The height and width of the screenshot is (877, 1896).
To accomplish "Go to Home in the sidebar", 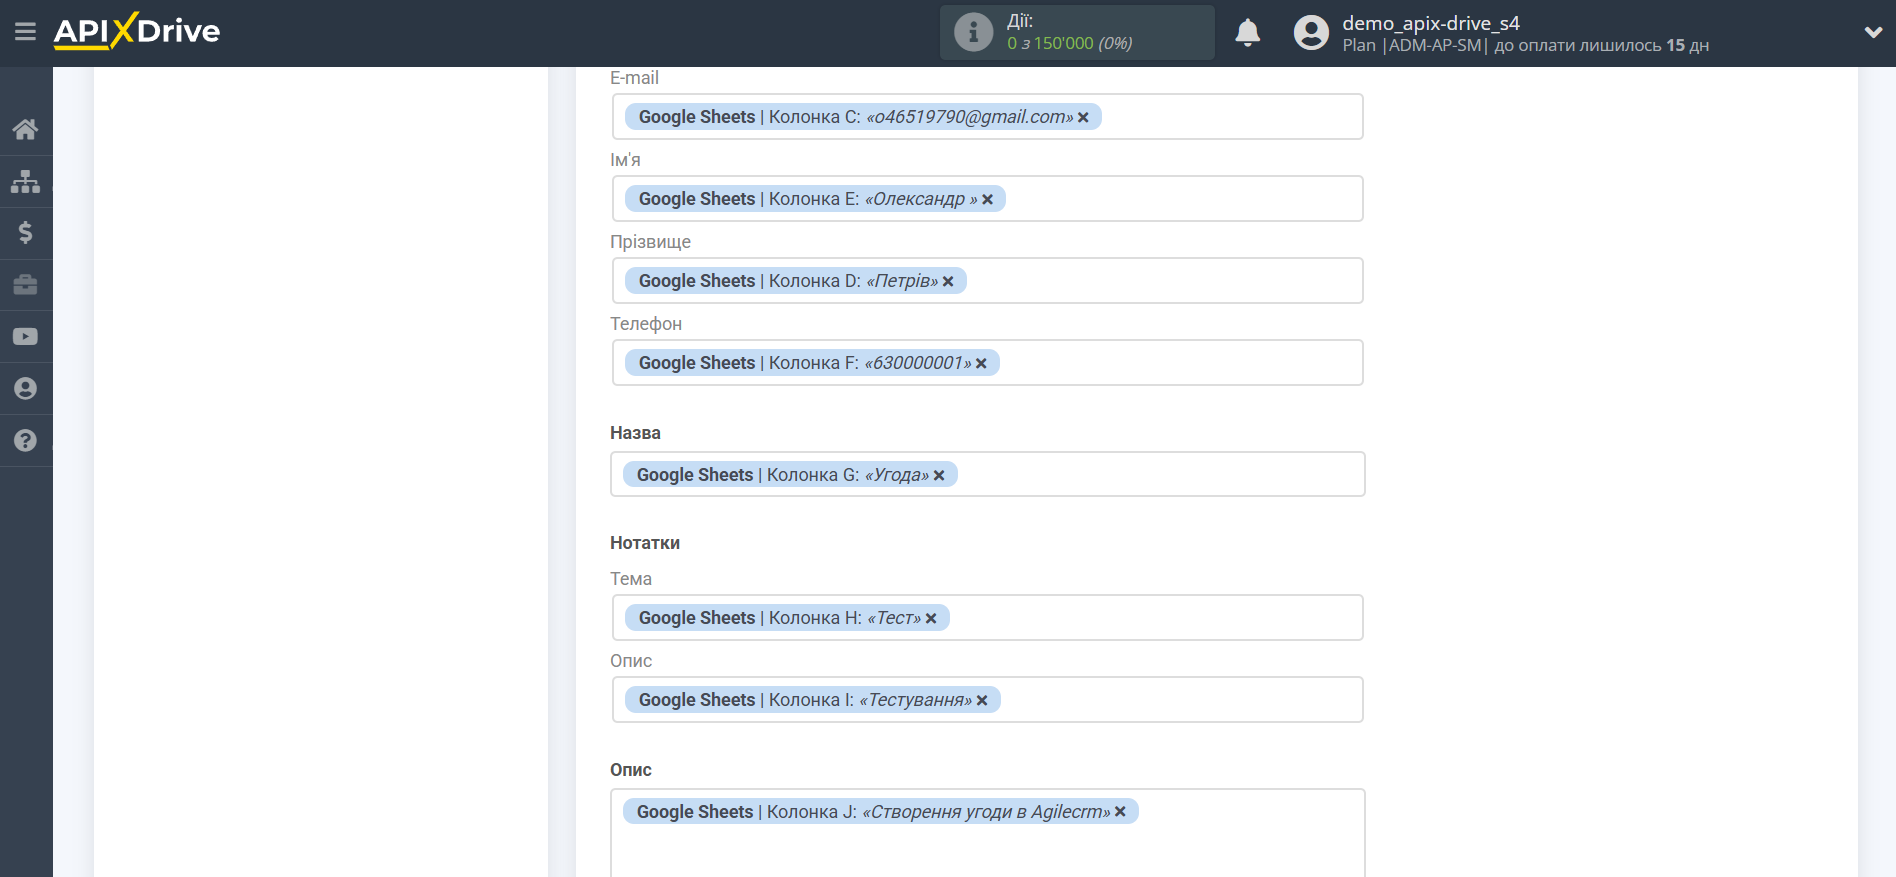I will pos(25,129).
